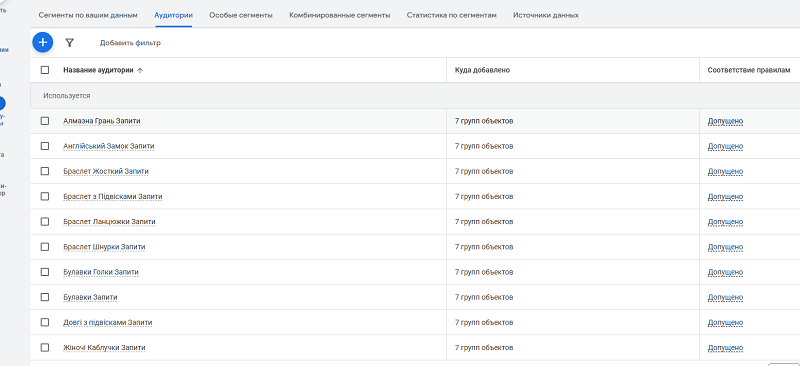Click Допущено status for Браслет Шнурки Запити
Screen dimensions: 800x366
pyautogui.click(x=725, y=247)
